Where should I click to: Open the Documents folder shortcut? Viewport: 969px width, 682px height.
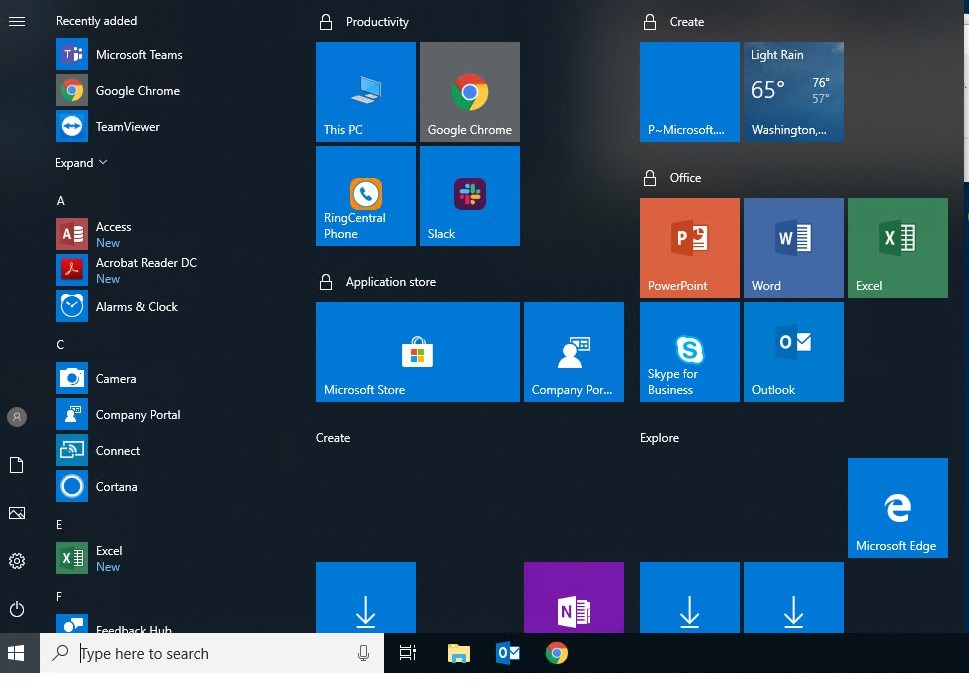pos(17,465)
